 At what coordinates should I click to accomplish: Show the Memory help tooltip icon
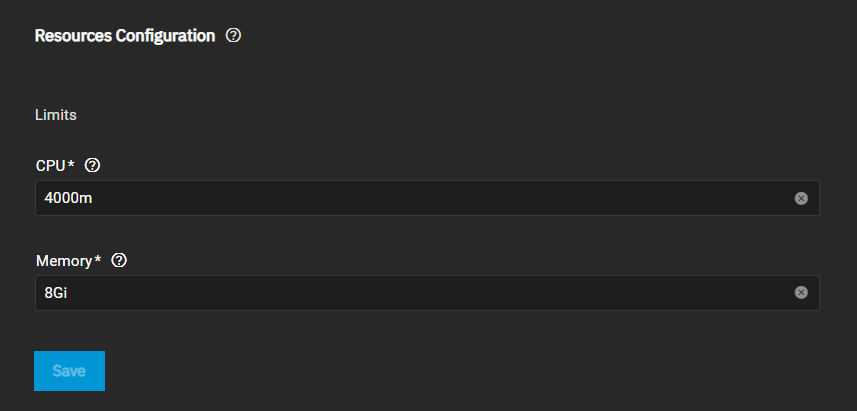pyautogui.click(x=119, y=260)
